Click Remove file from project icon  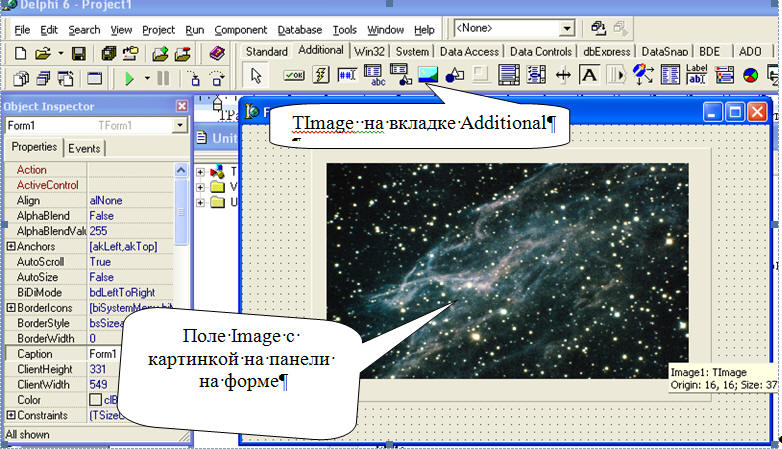tap(183, 53)
